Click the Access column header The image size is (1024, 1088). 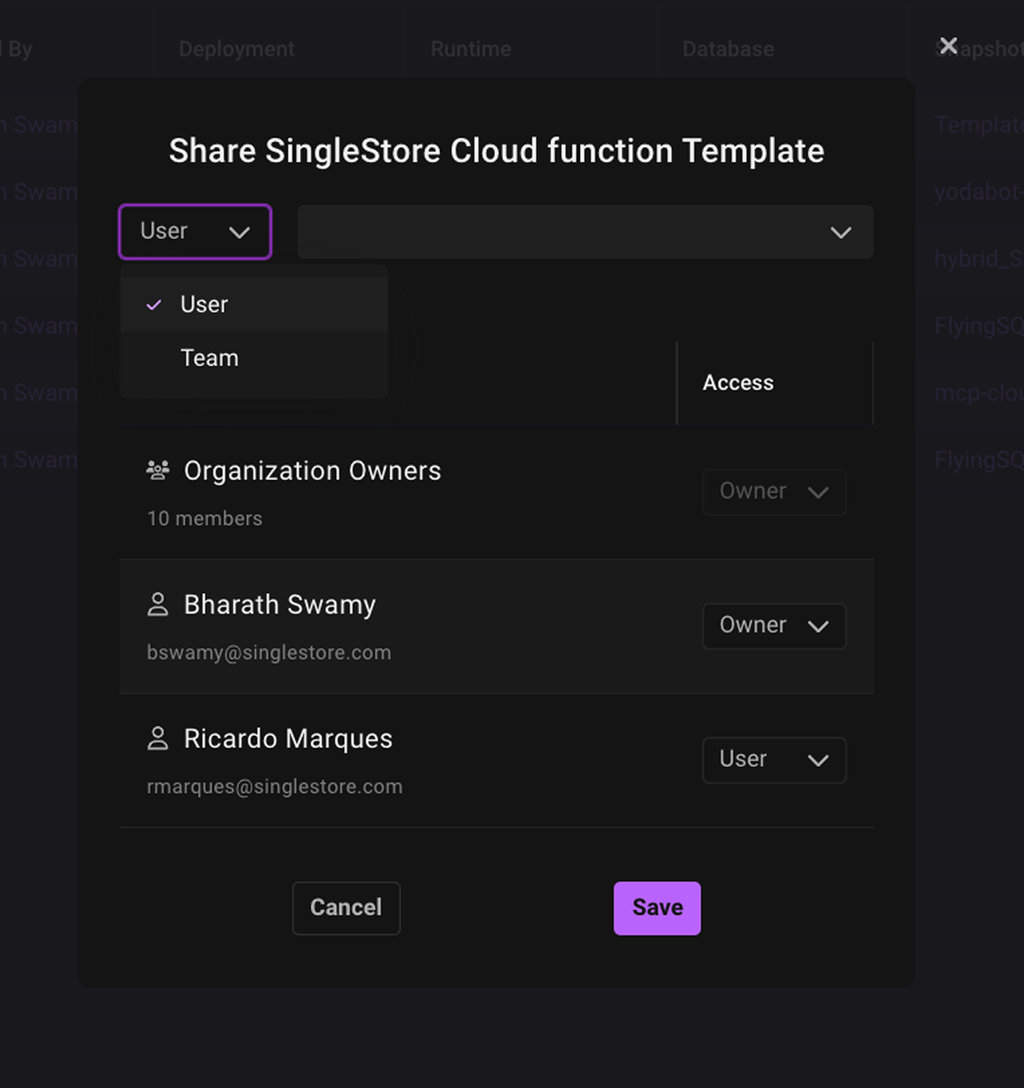[x=738, y=383]
